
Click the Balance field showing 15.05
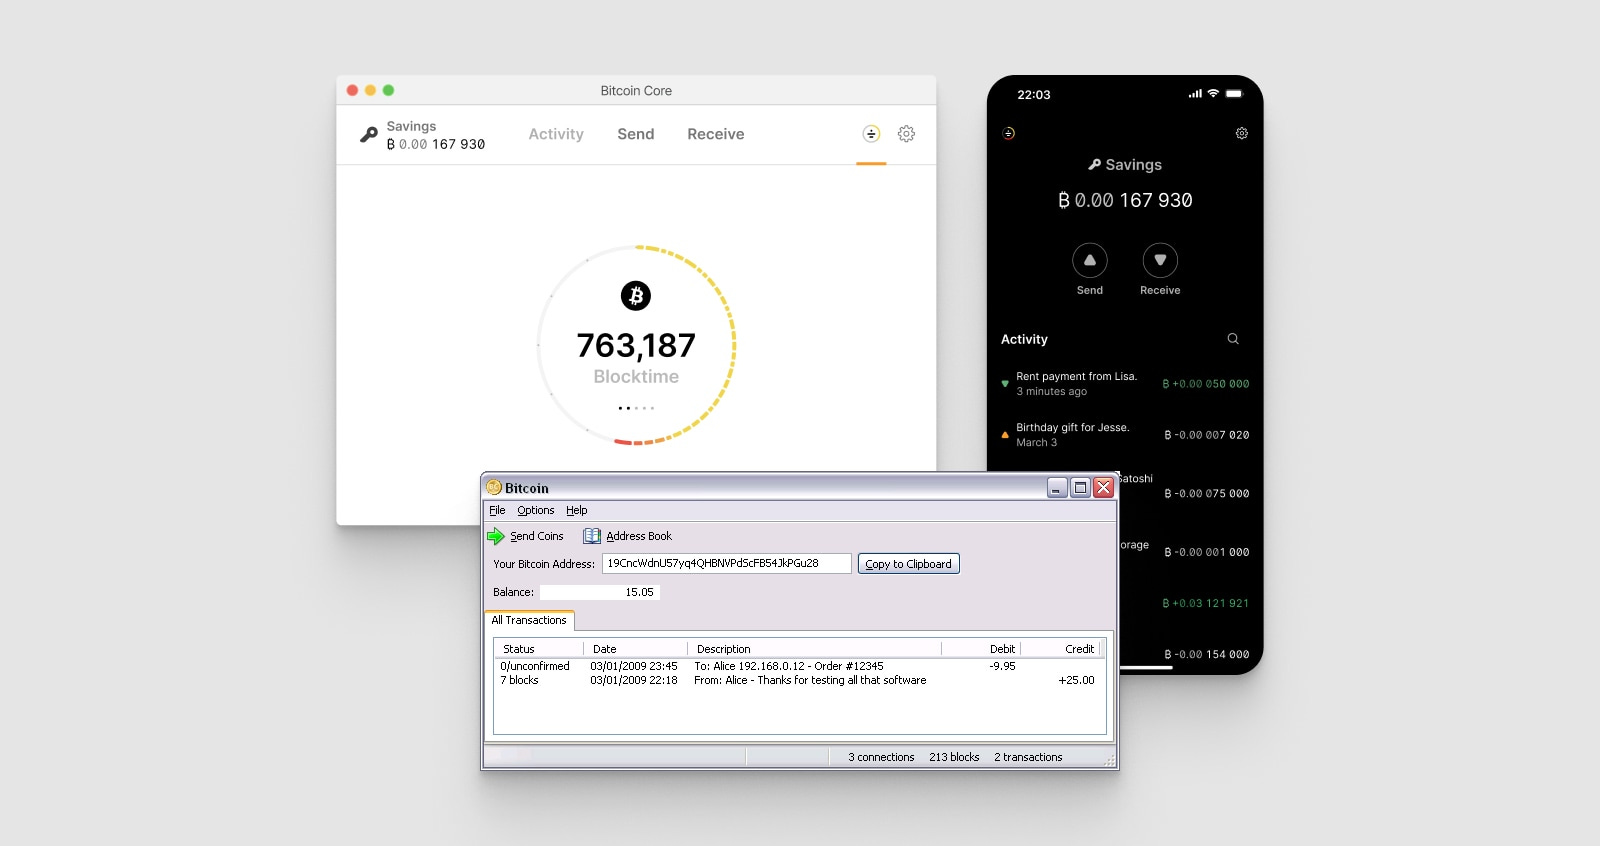click(600, 592)
